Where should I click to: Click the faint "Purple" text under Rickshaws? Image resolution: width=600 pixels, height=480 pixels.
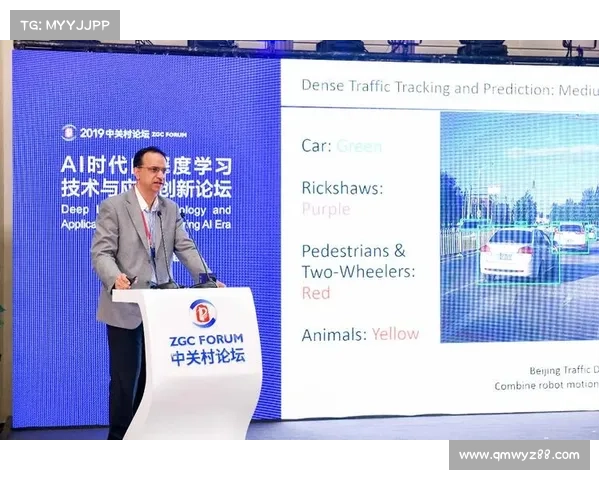click(x=326, y=209)
